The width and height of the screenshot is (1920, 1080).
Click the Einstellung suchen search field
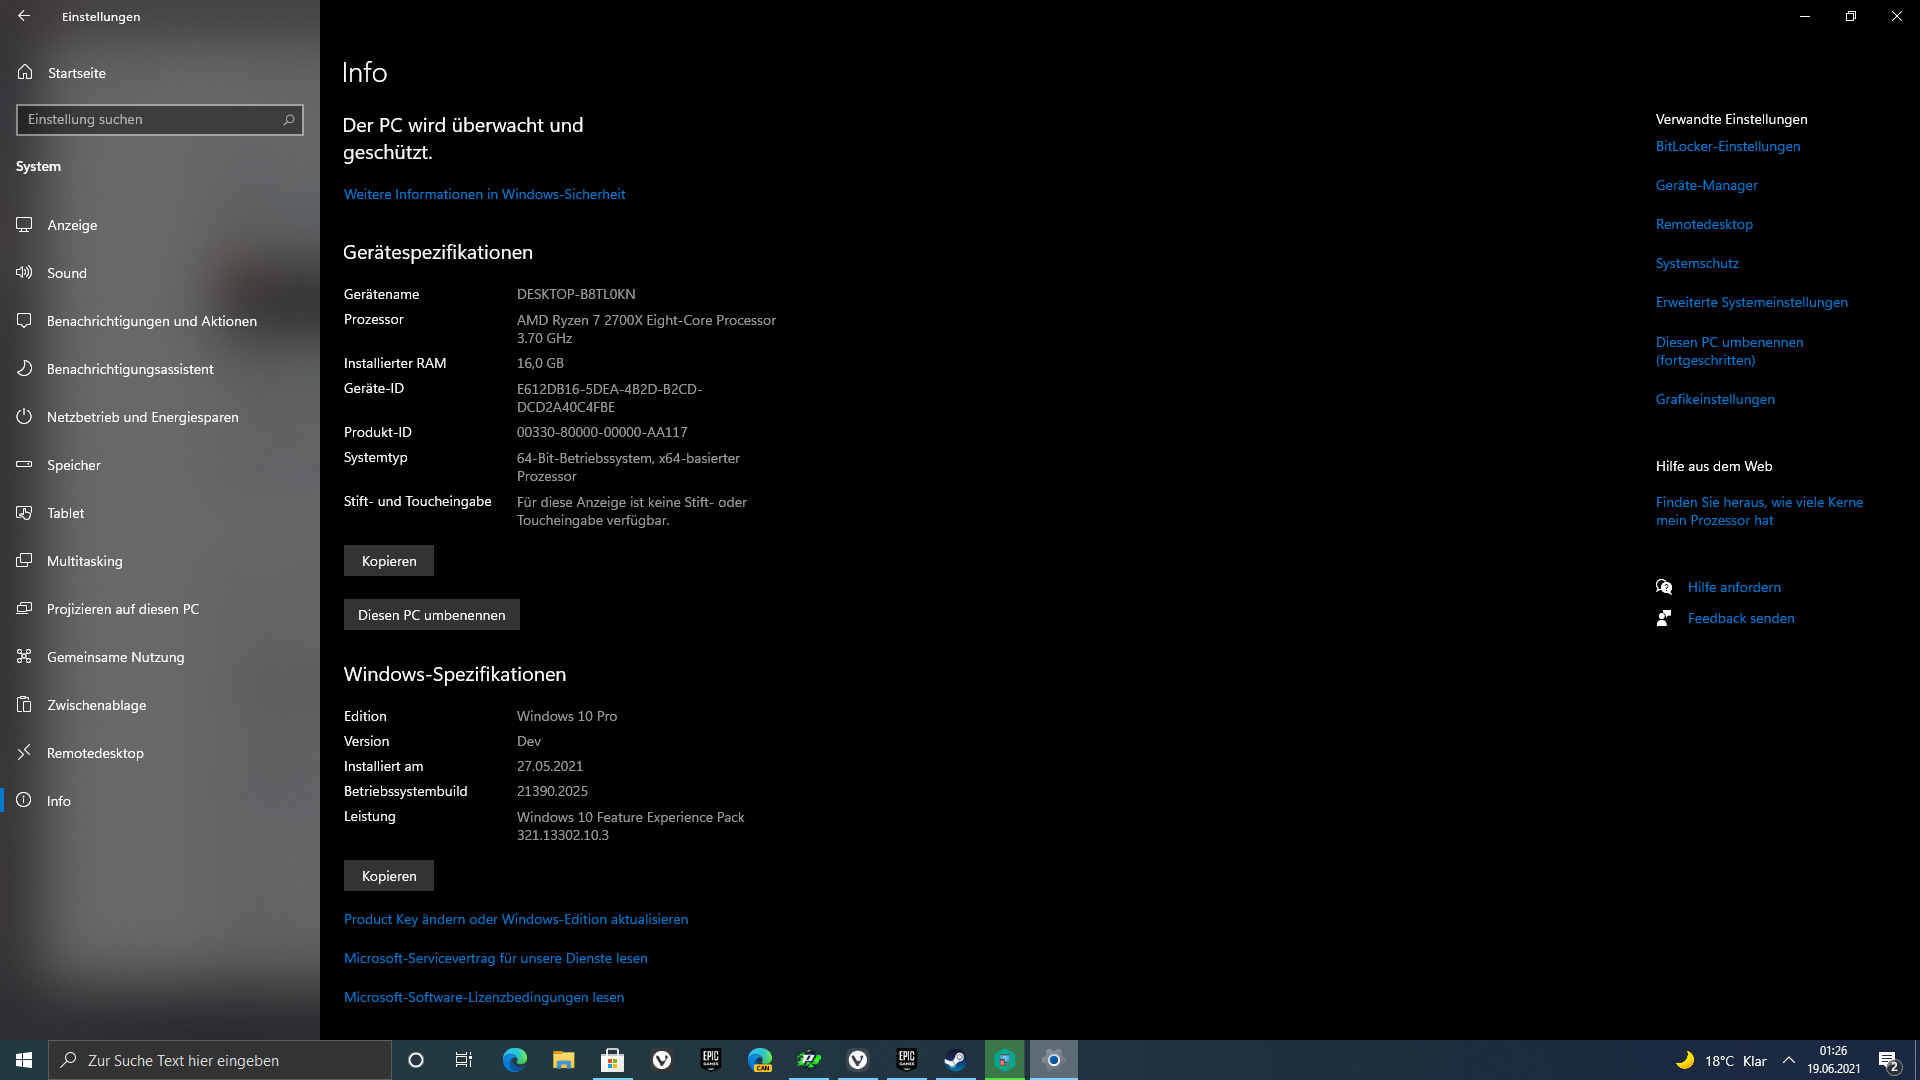(150, 119)
